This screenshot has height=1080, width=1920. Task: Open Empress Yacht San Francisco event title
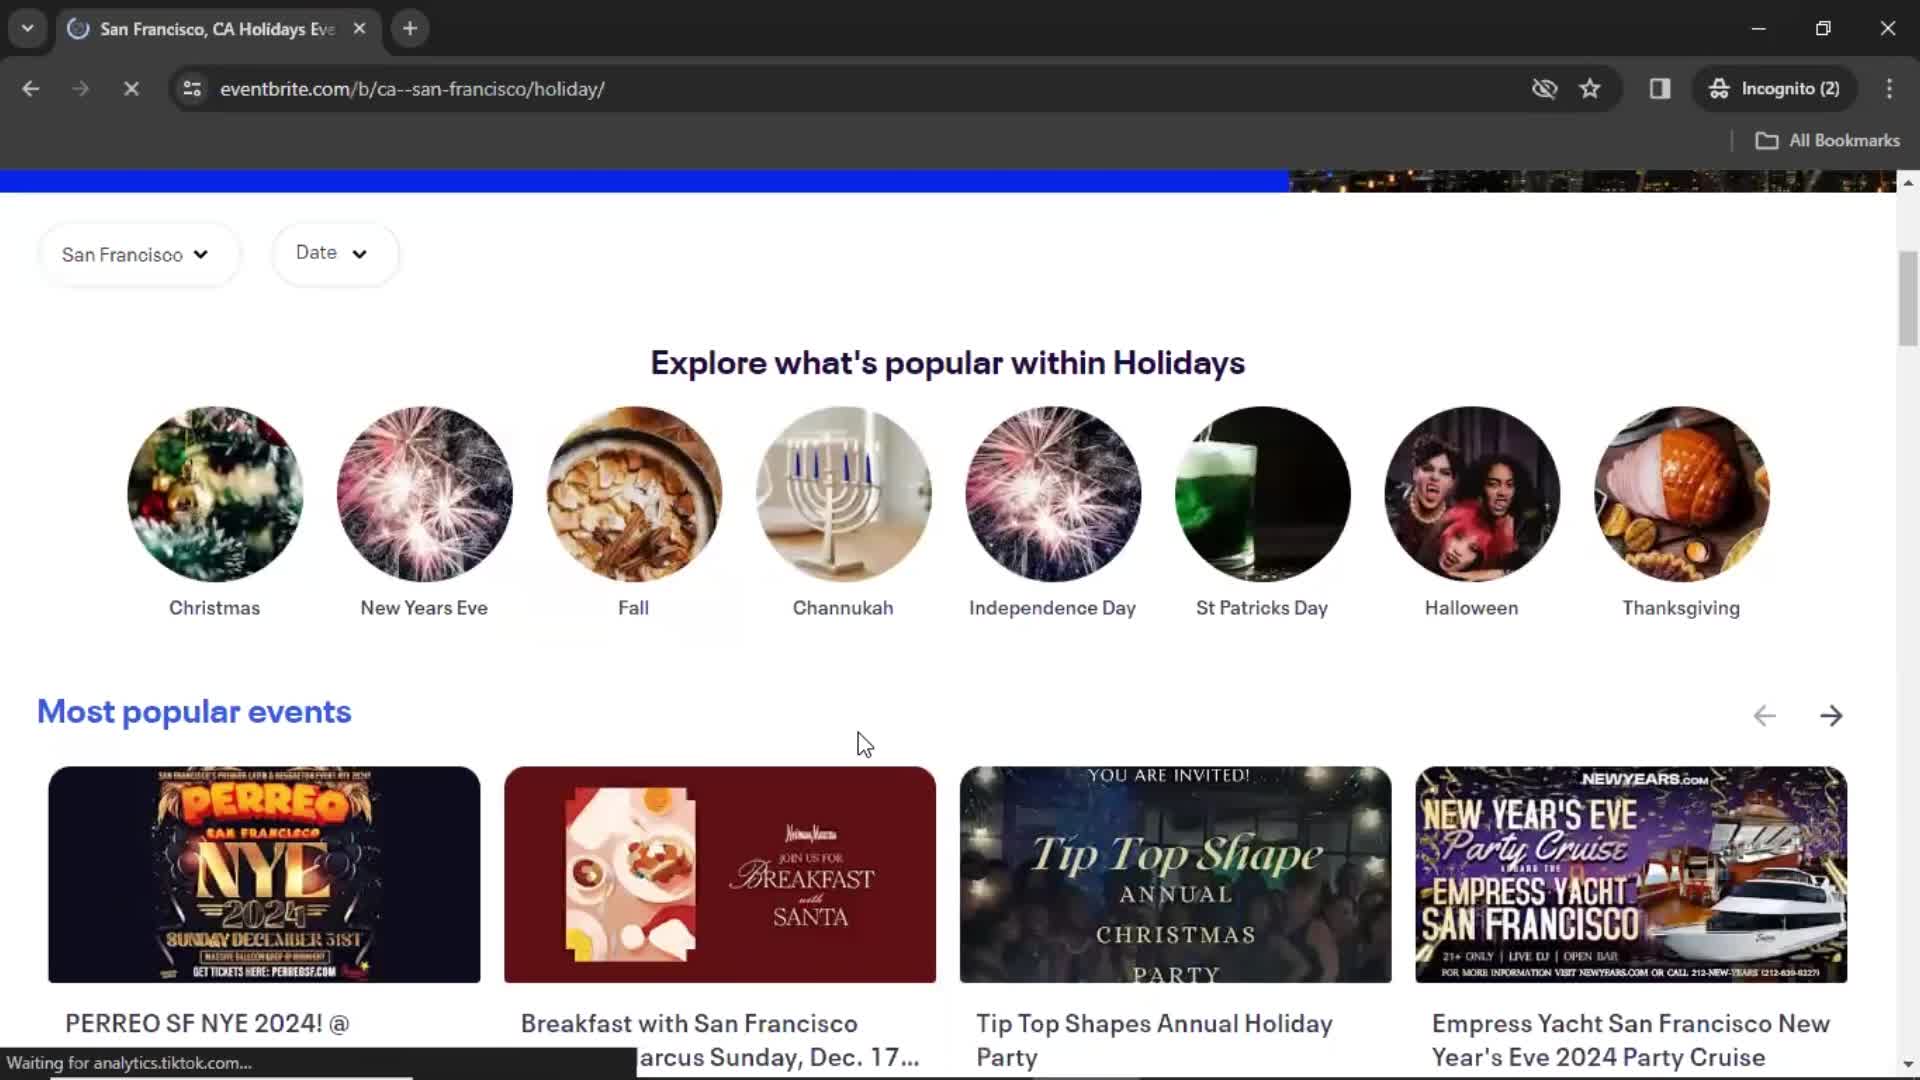coord(1631,1040)
